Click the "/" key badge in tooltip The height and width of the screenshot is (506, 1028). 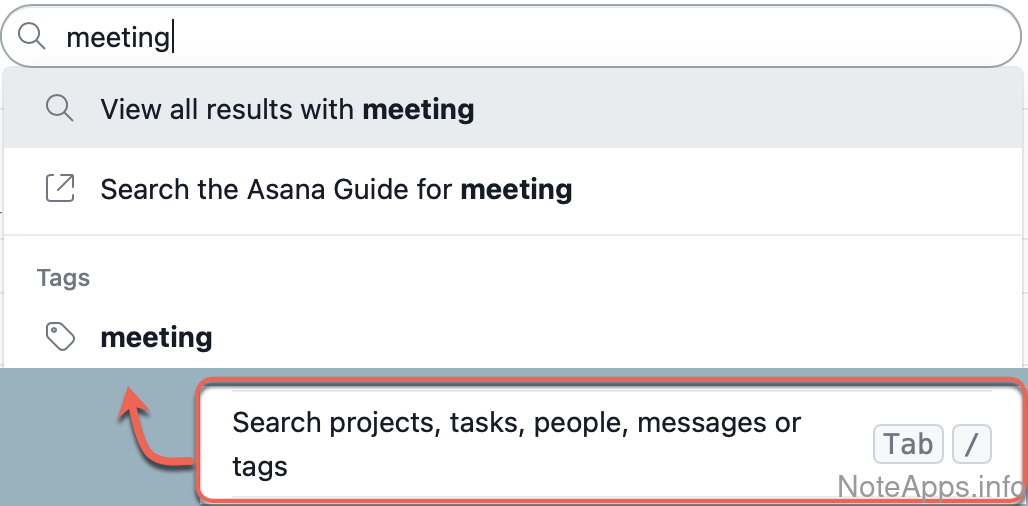(x=971, y=444)
